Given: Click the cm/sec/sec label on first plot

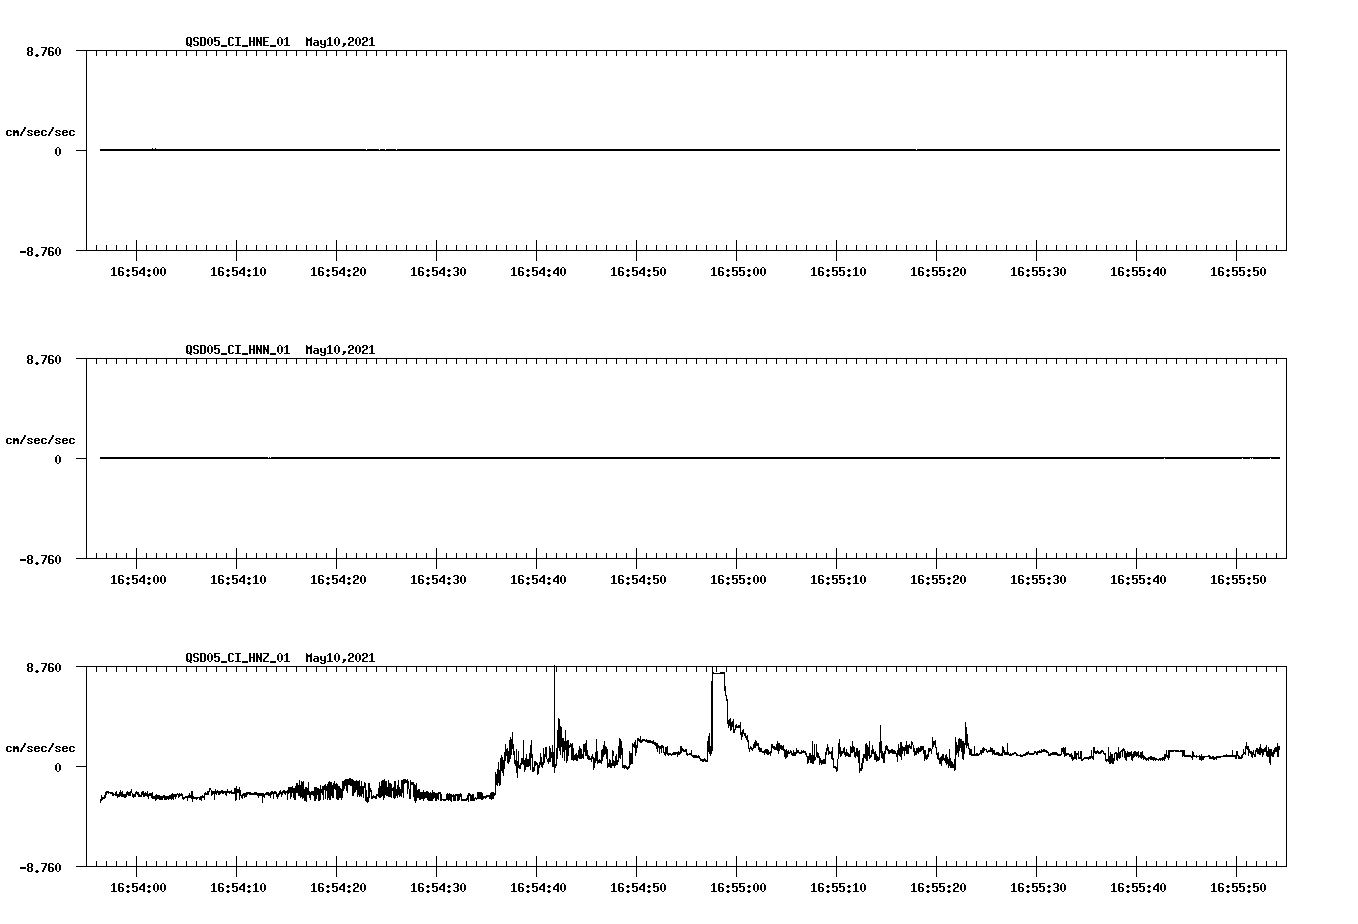Looking at the screenshot, I should coord(41,132).
